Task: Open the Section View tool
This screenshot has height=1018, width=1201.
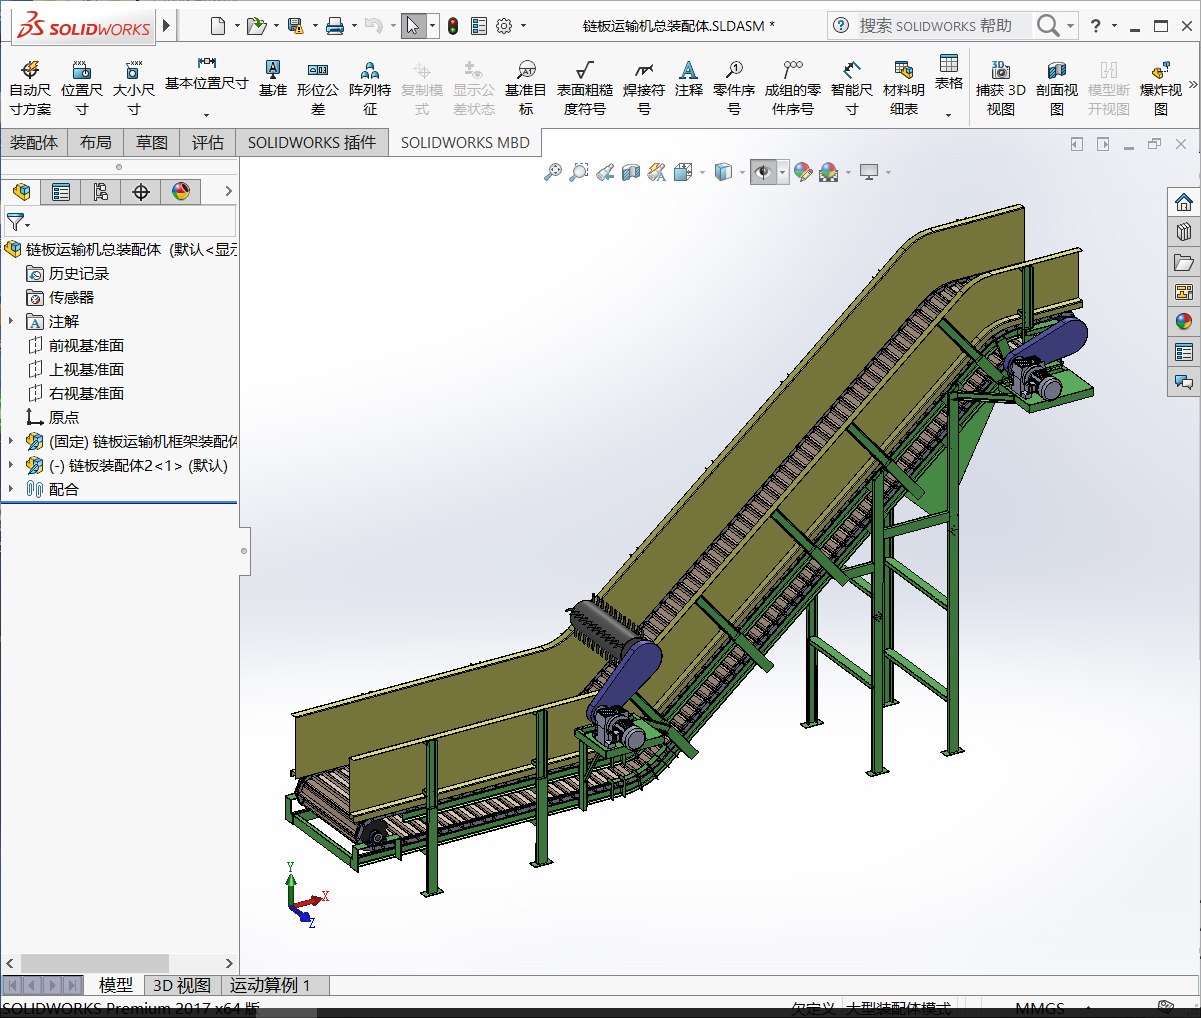Action: [630, 171]
